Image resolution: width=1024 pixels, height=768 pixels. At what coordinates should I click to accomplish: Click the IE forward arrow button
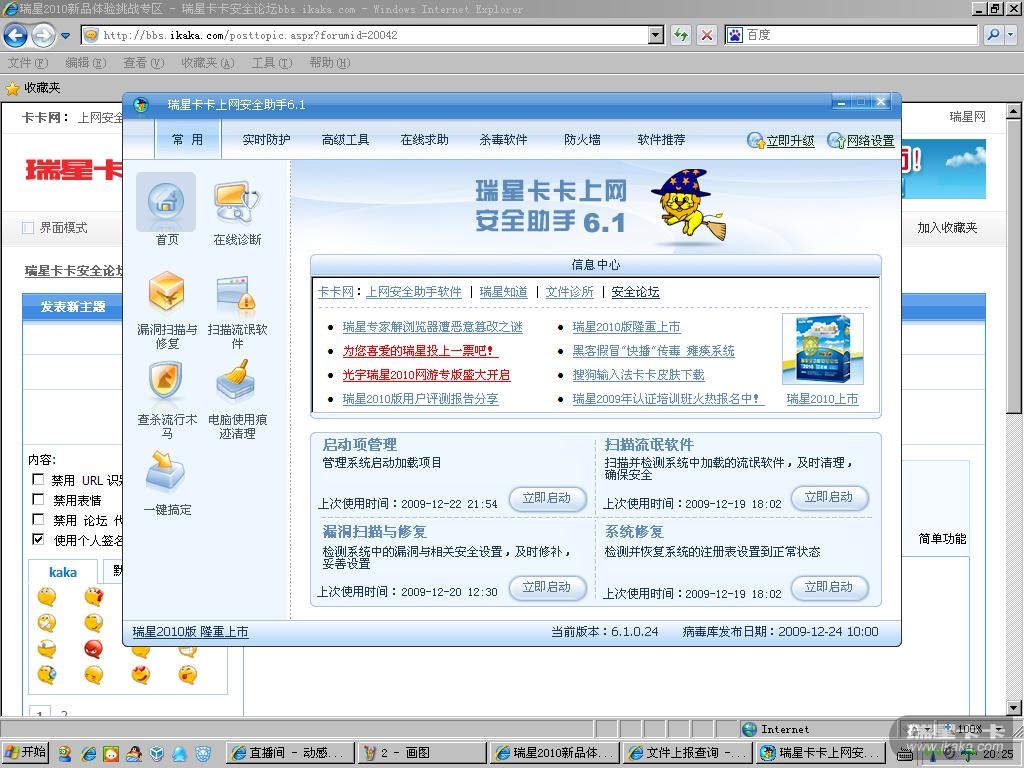[x=43, y=35]
